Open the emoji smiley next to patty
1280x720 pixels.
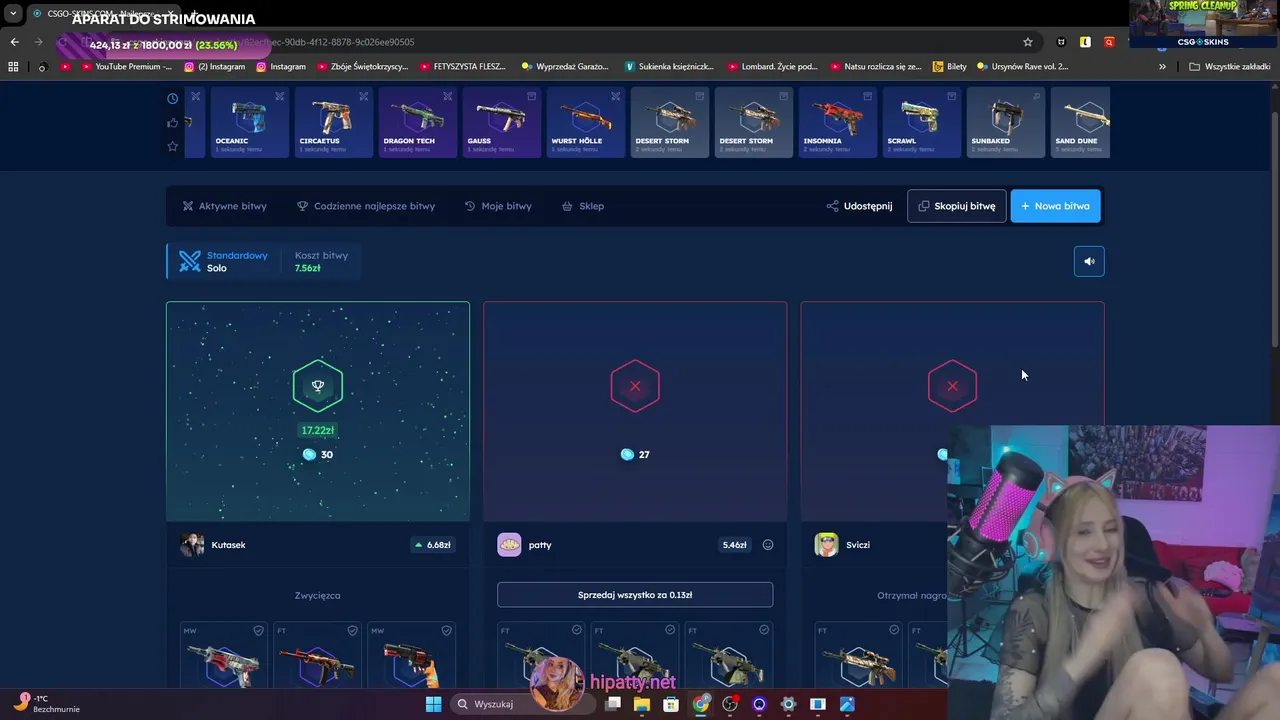[x=768, y=545]
